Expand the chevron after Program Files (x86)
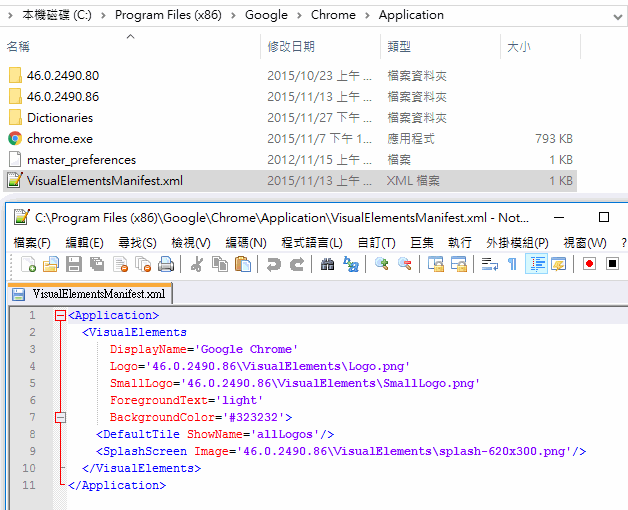628x510 pixels. click(x=233, y=16)
